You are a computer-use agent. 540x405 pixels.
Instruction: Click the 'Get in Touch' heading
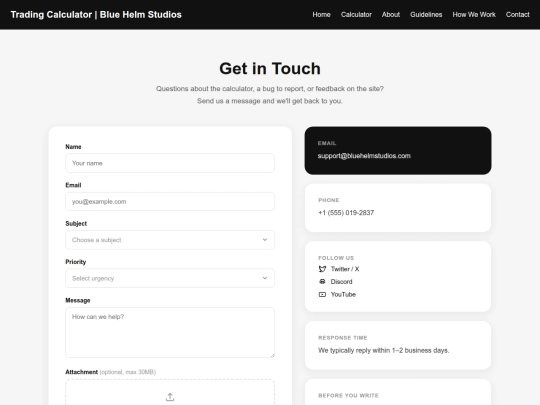(270, 69)
